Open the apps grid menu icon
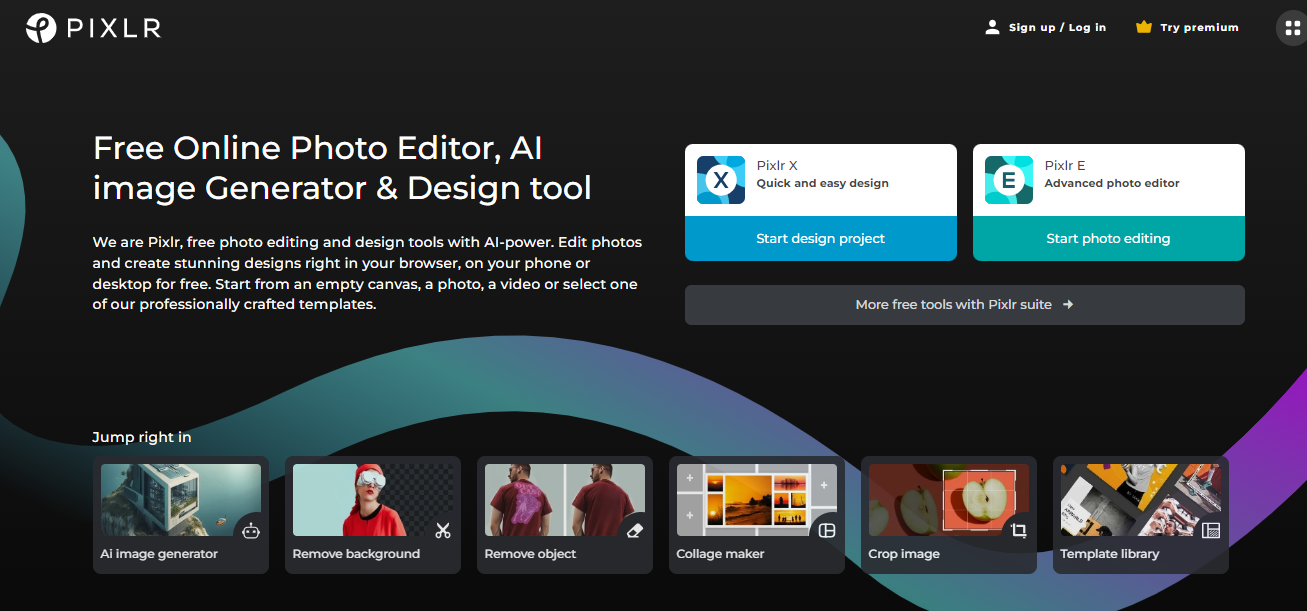Screen dimensions: 1307x611 [1291, 28]
